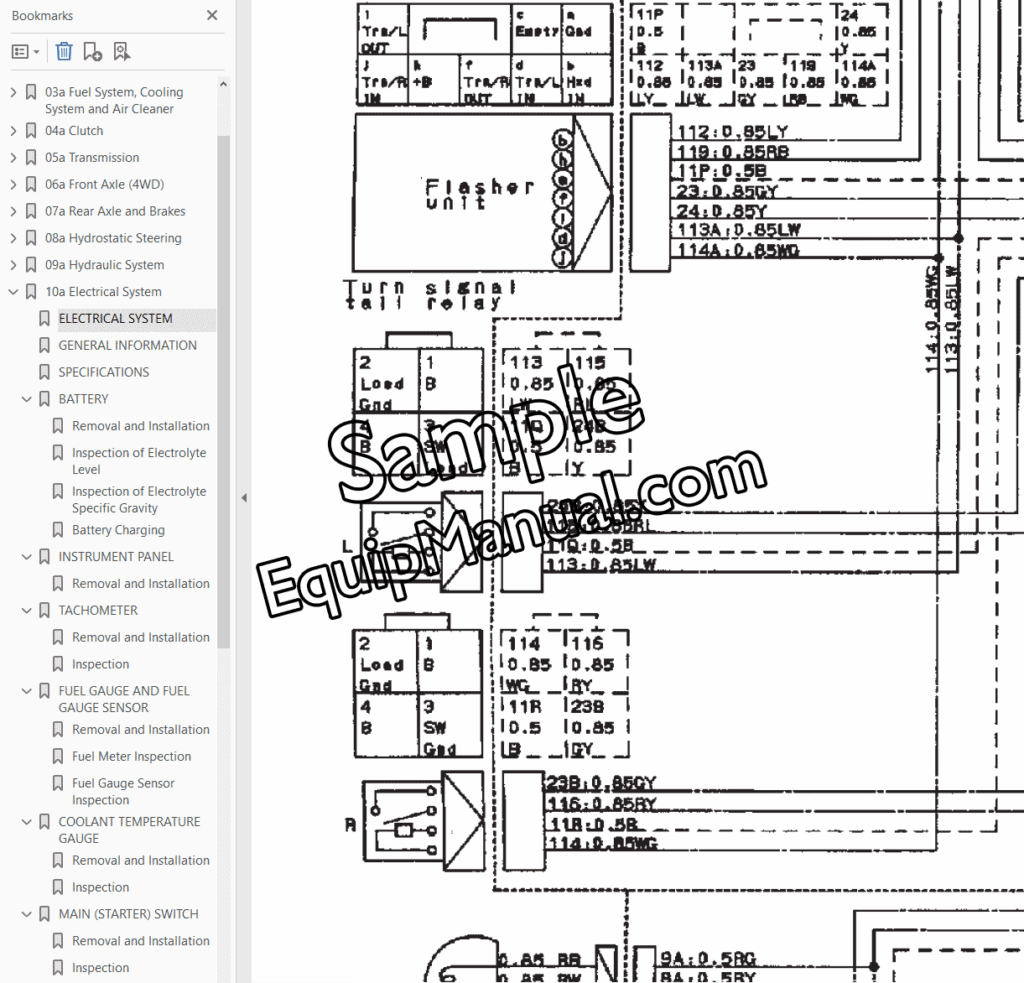Open the SPECIFICATIONS bookmark
This screenshot has height=983, width=1024.
coord(104,372)
